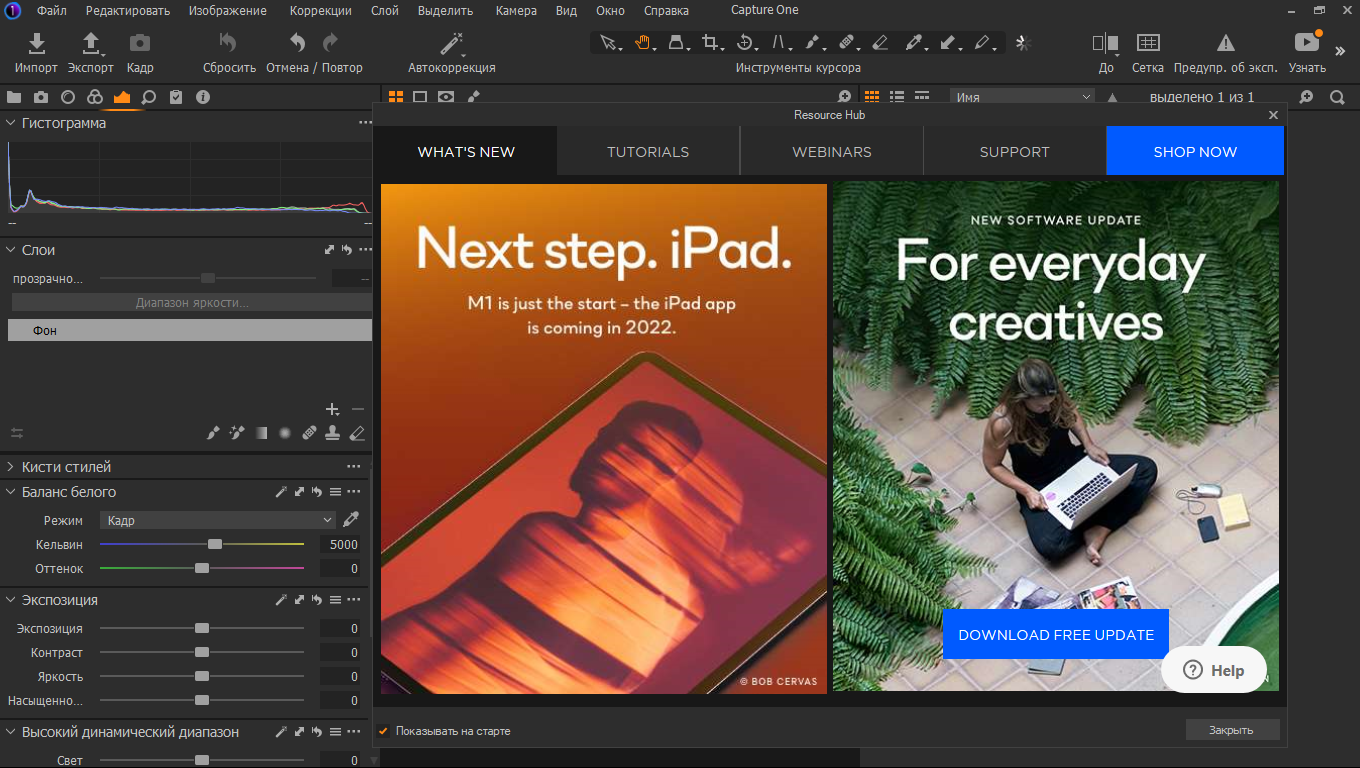This screenshot has height=768, width=1360.
Task: Click the Контраст slider handle
Action: pyautogui.click(x=202, y=652)
